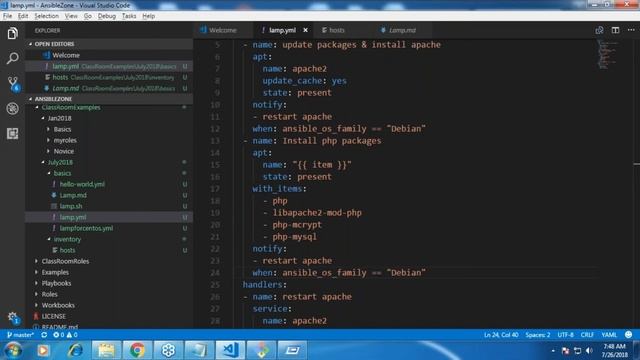Place cursor on line 15 item expression
Viewport: 640px width, 360px height.
click(x=322, y=165)
